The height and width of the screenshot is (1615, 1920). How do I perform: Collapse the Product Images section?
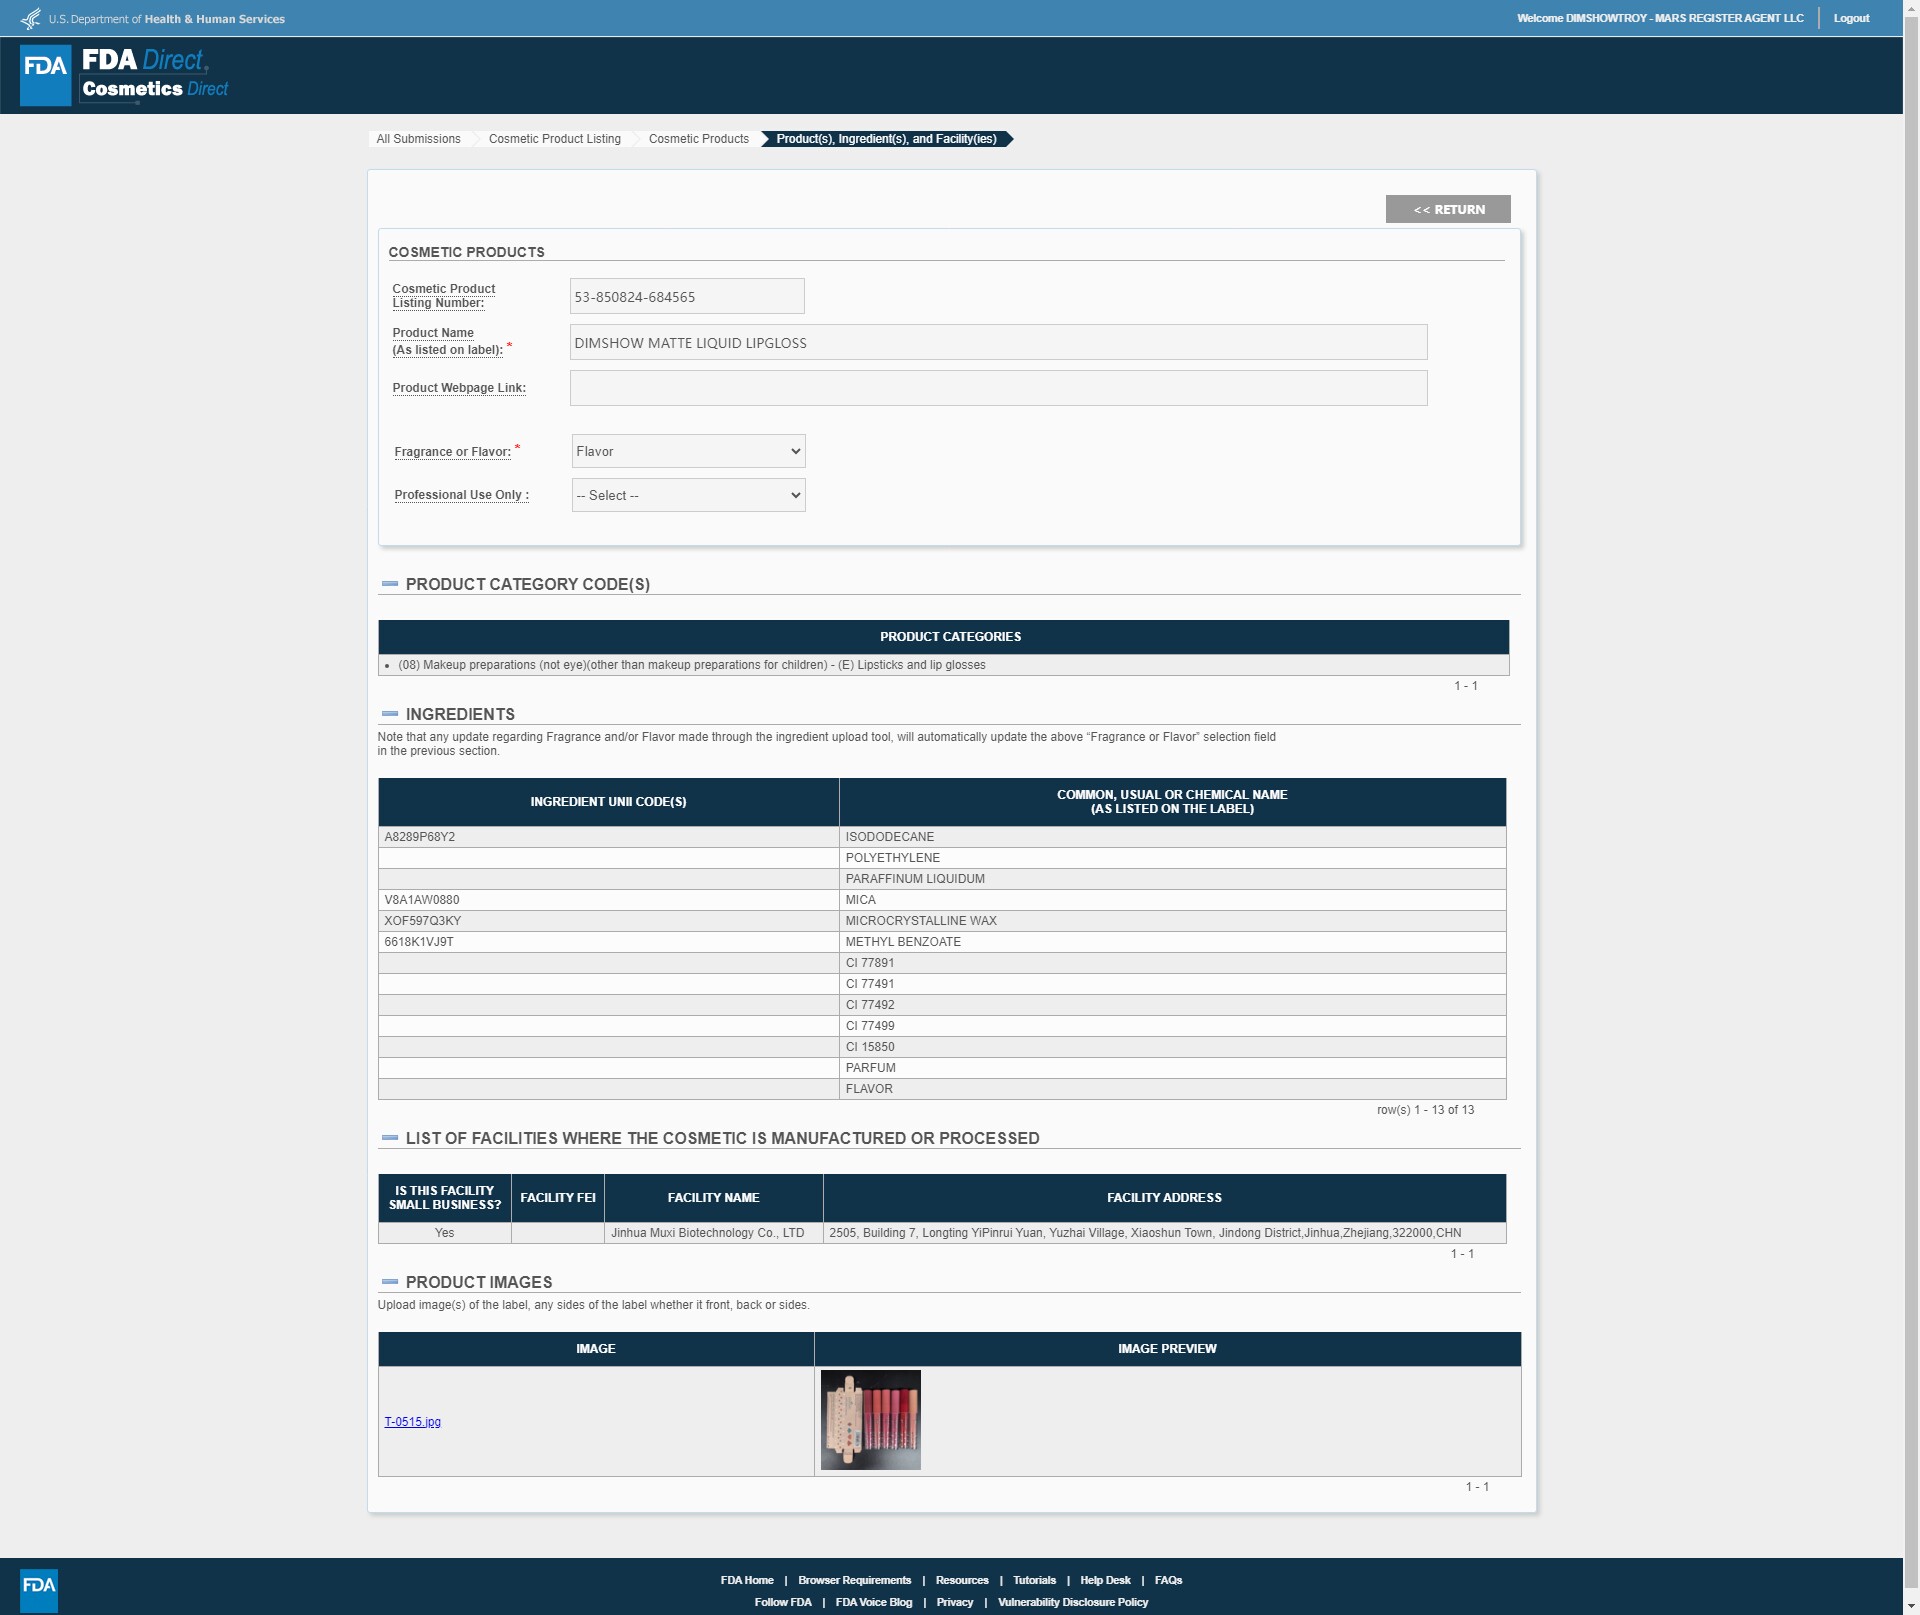coord(390,1282)
